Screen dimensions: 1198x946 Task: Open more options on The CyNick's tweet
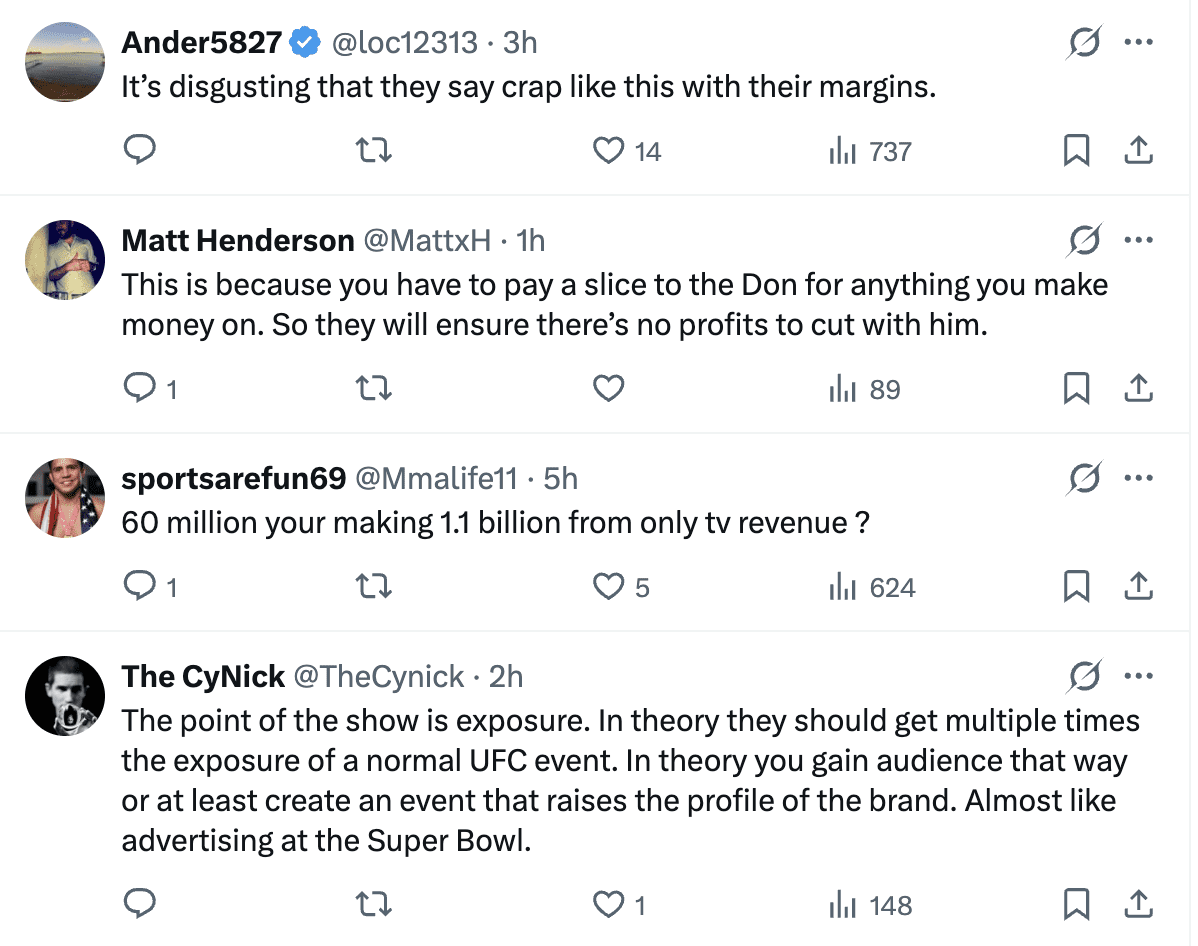coord(1139,677)
